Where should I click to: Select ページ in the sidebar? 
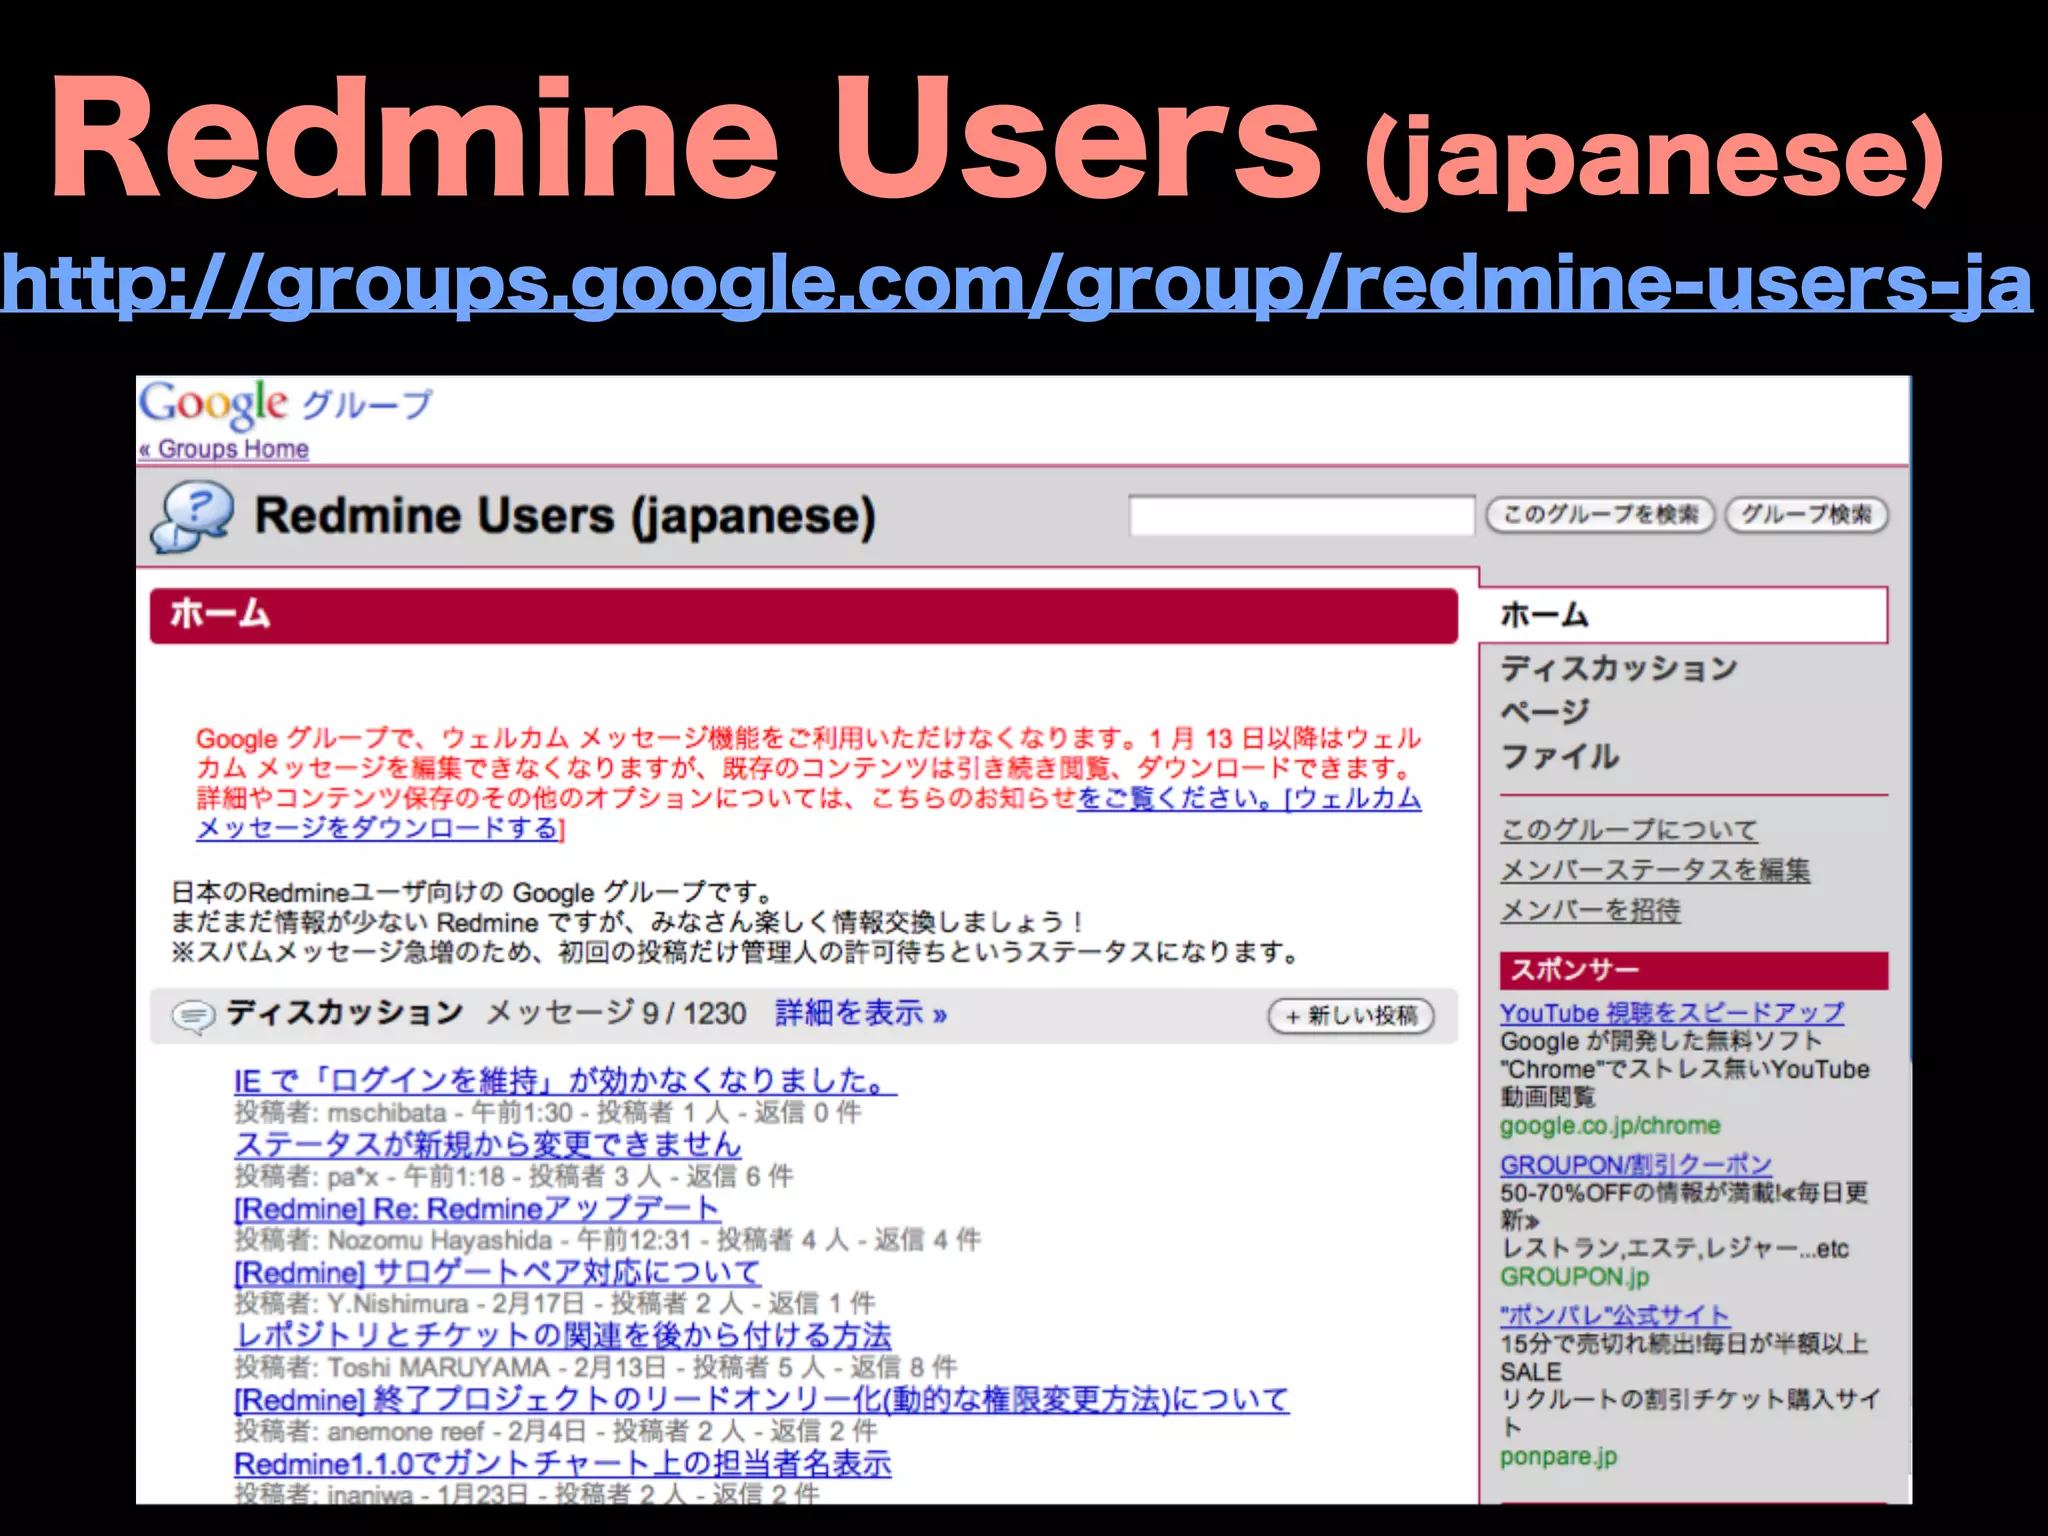click(1545, 712)
